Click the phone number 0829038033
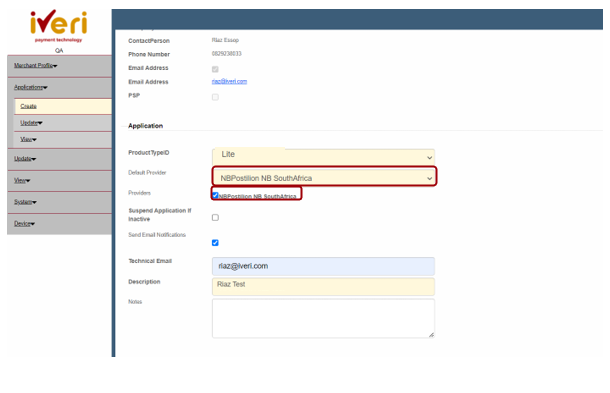This screenshot has width=610, height=393. (226, 54)
